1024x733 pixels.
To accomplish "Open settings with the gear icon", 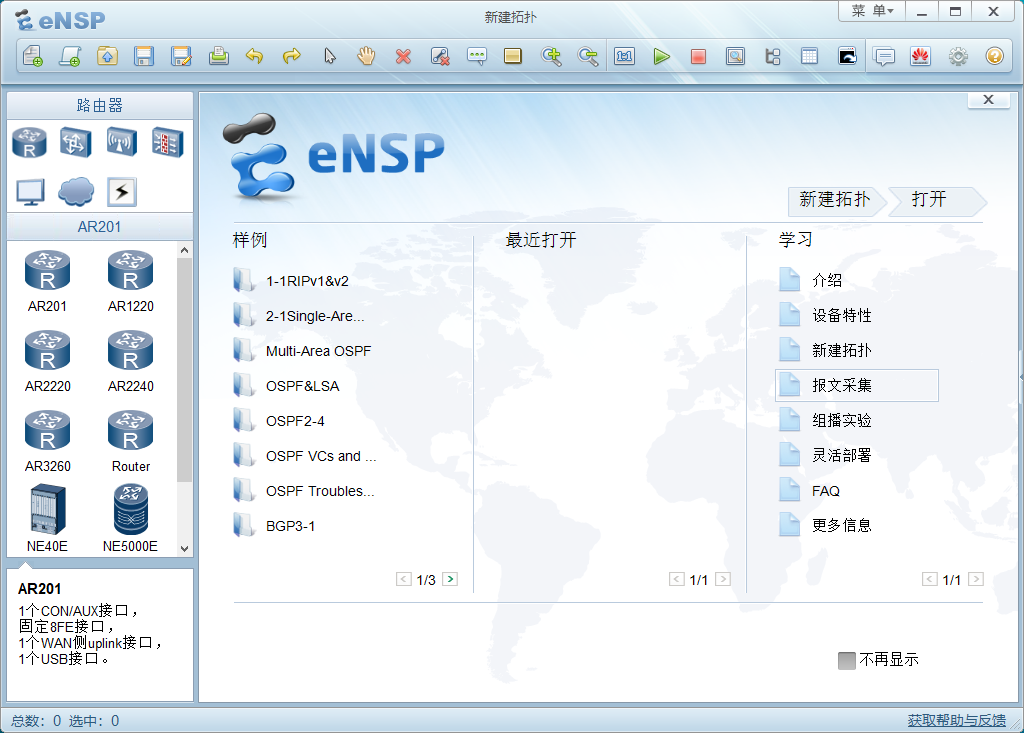I will [x=958, y=56].
